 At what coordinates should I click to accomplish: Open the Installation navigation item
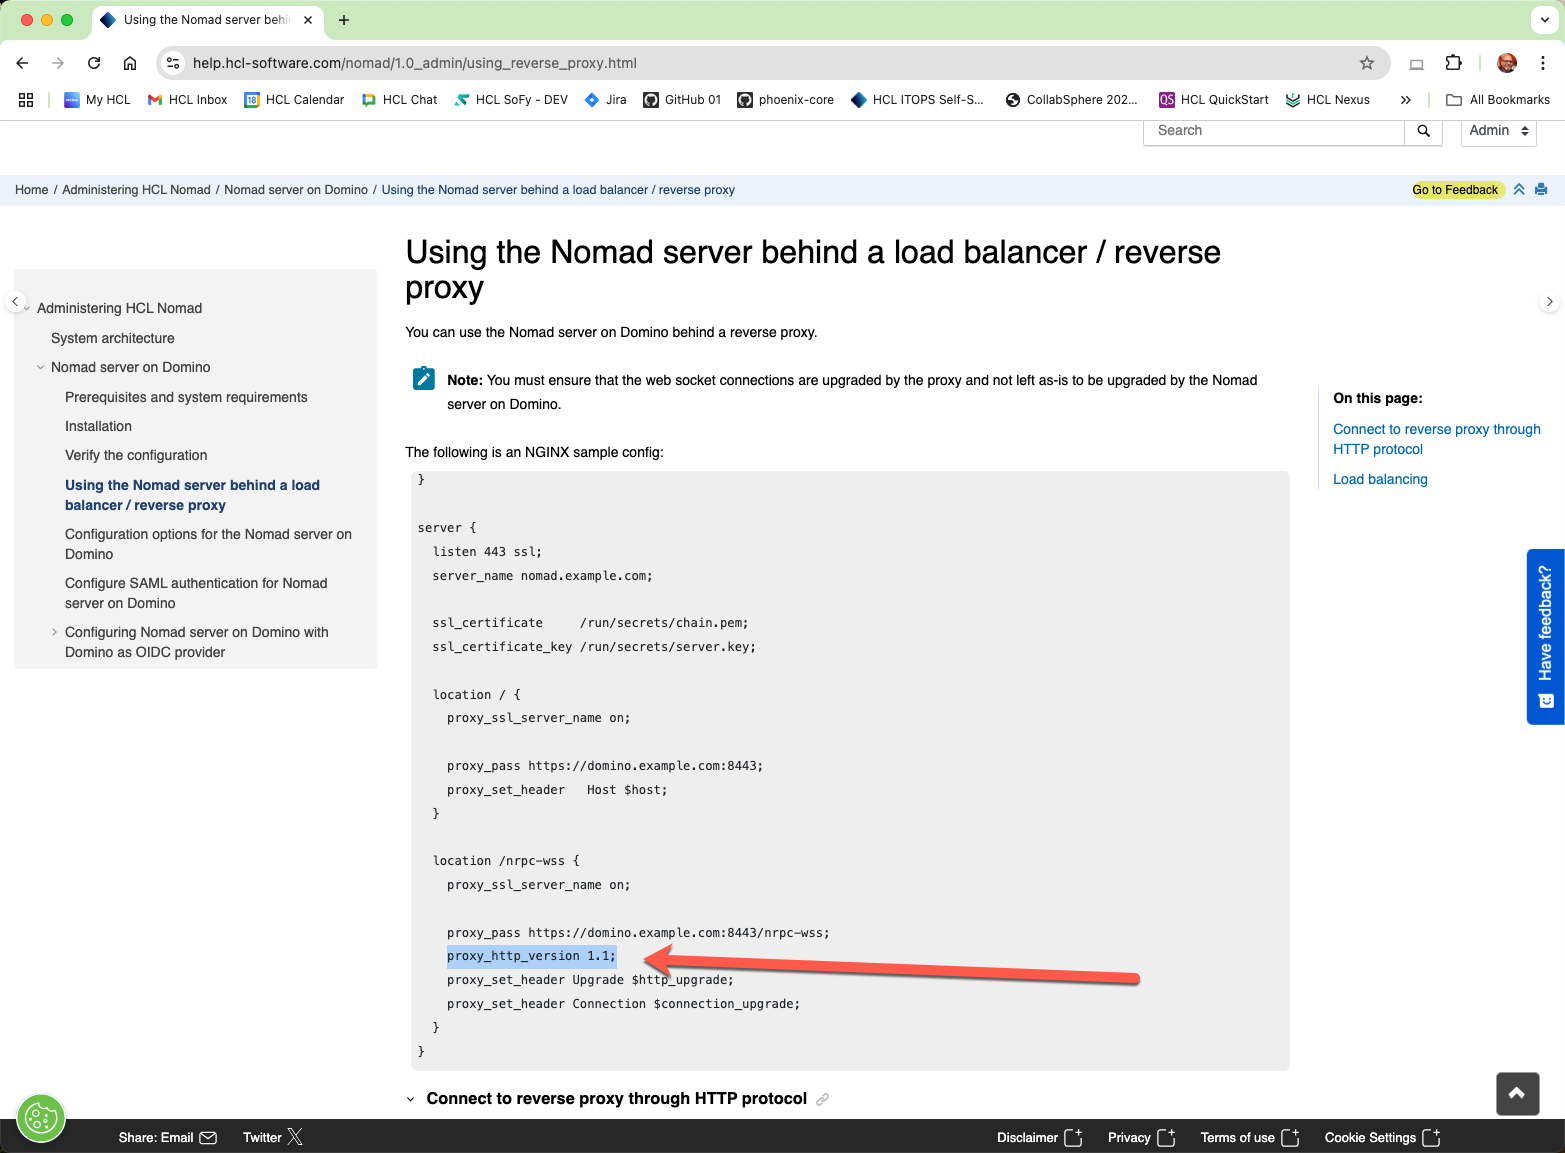click(x=98, y=426)
